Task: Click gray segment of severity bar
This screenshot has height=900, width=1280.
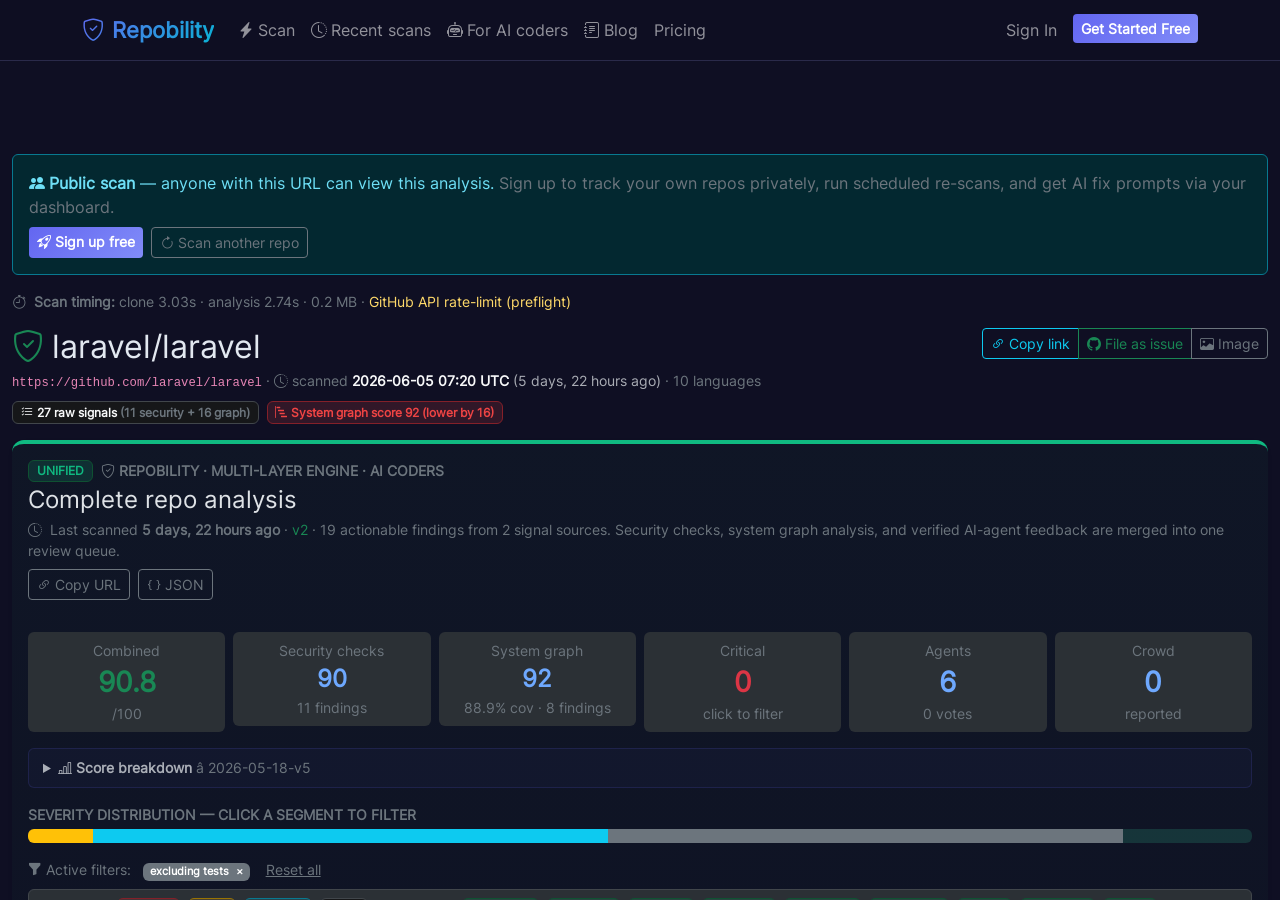Action: click(x=865, y=836)
